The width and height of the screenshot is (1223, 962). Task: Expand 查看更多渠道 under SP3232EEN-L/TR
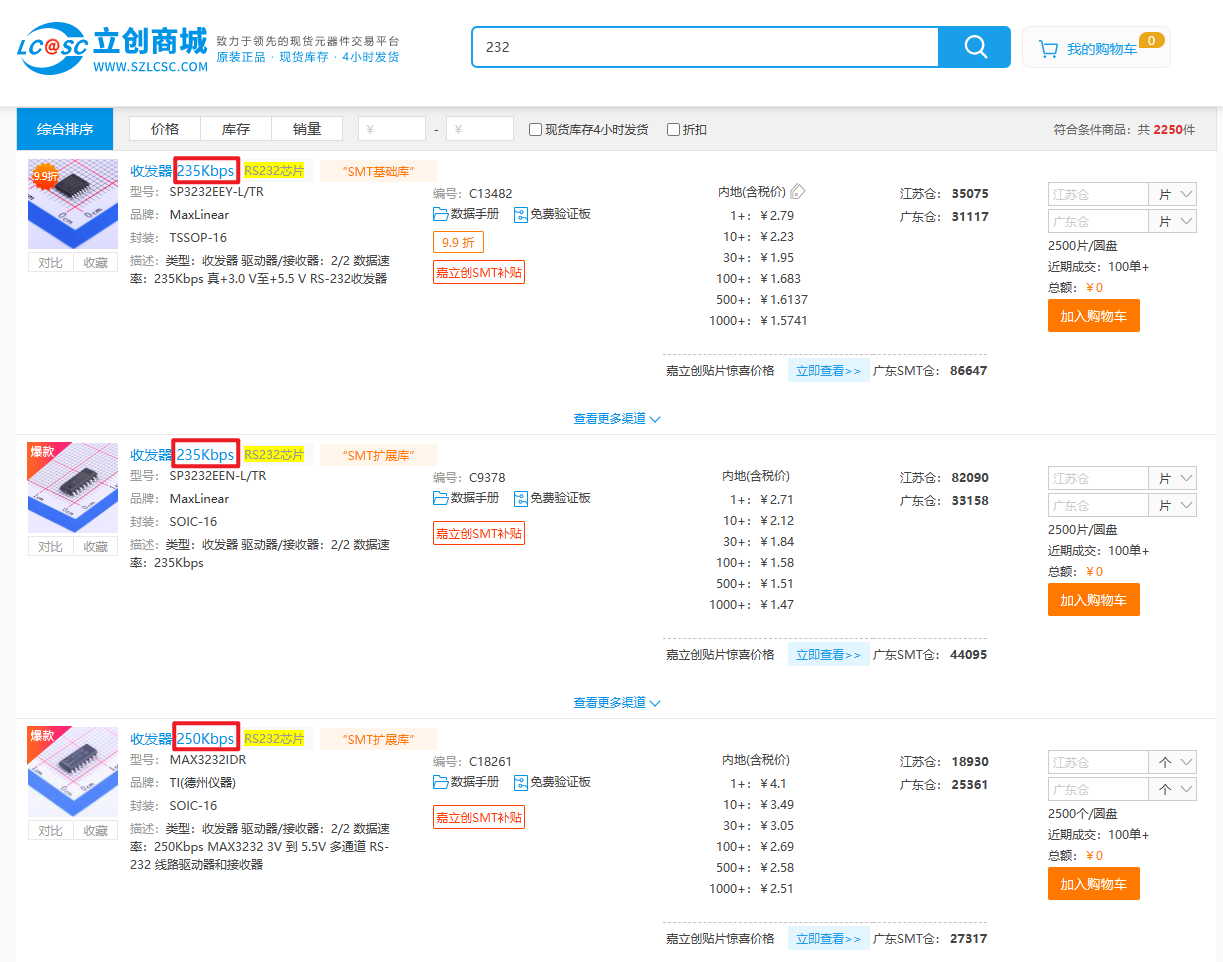tap(616, 703)
